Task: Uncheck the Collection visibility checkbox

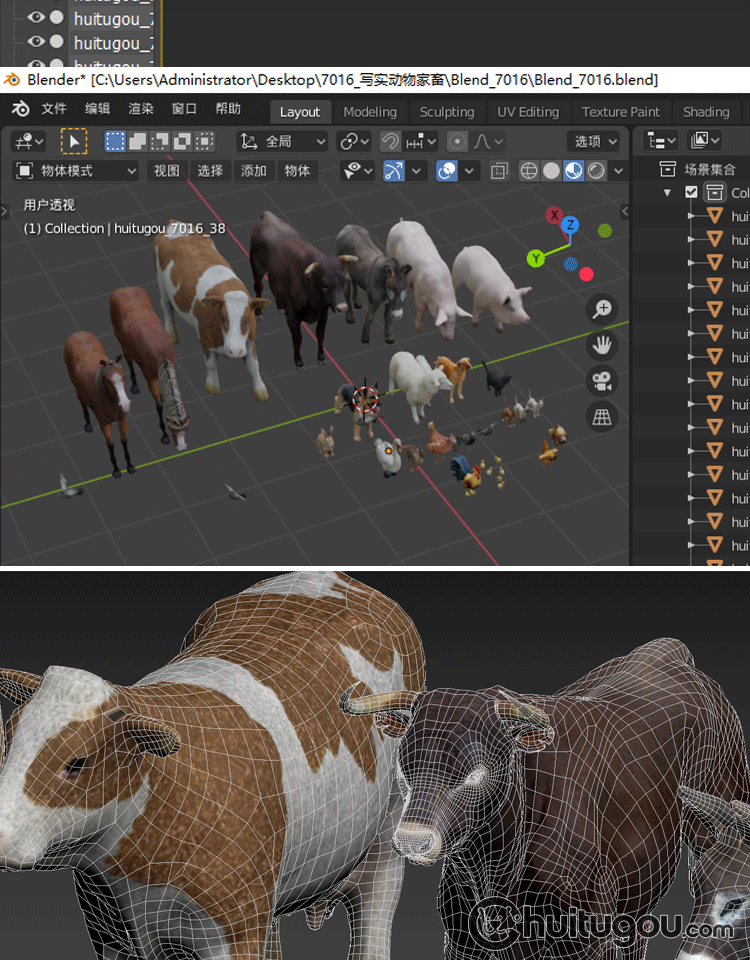Action: click(x=691, y=193)
